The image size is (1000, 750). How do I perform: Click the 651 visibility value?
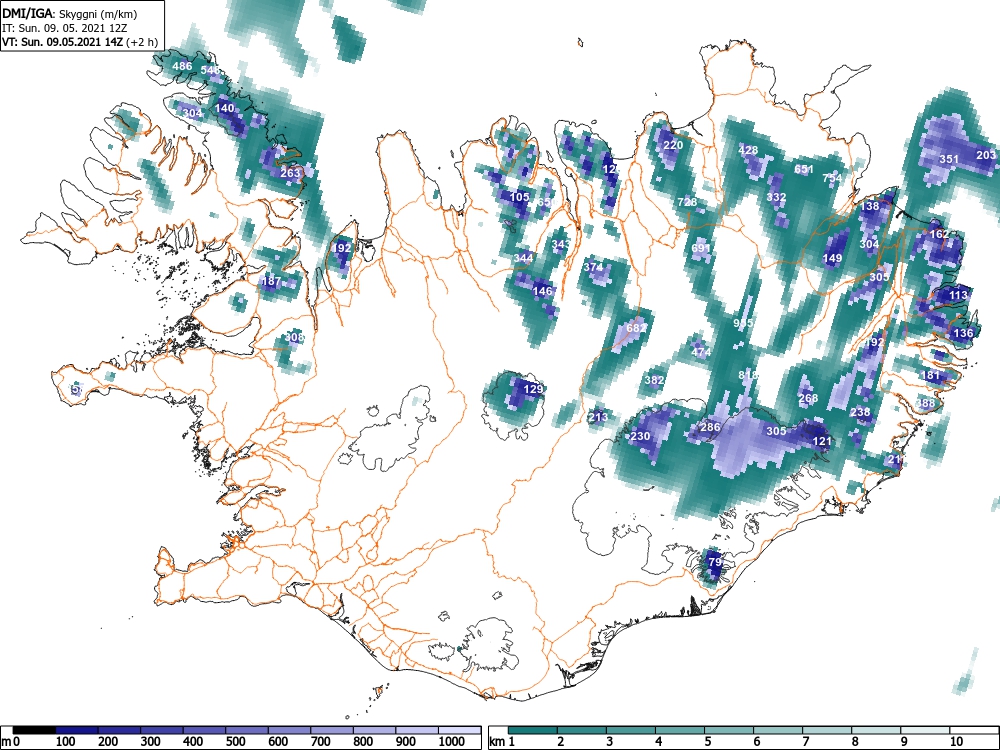804,169
